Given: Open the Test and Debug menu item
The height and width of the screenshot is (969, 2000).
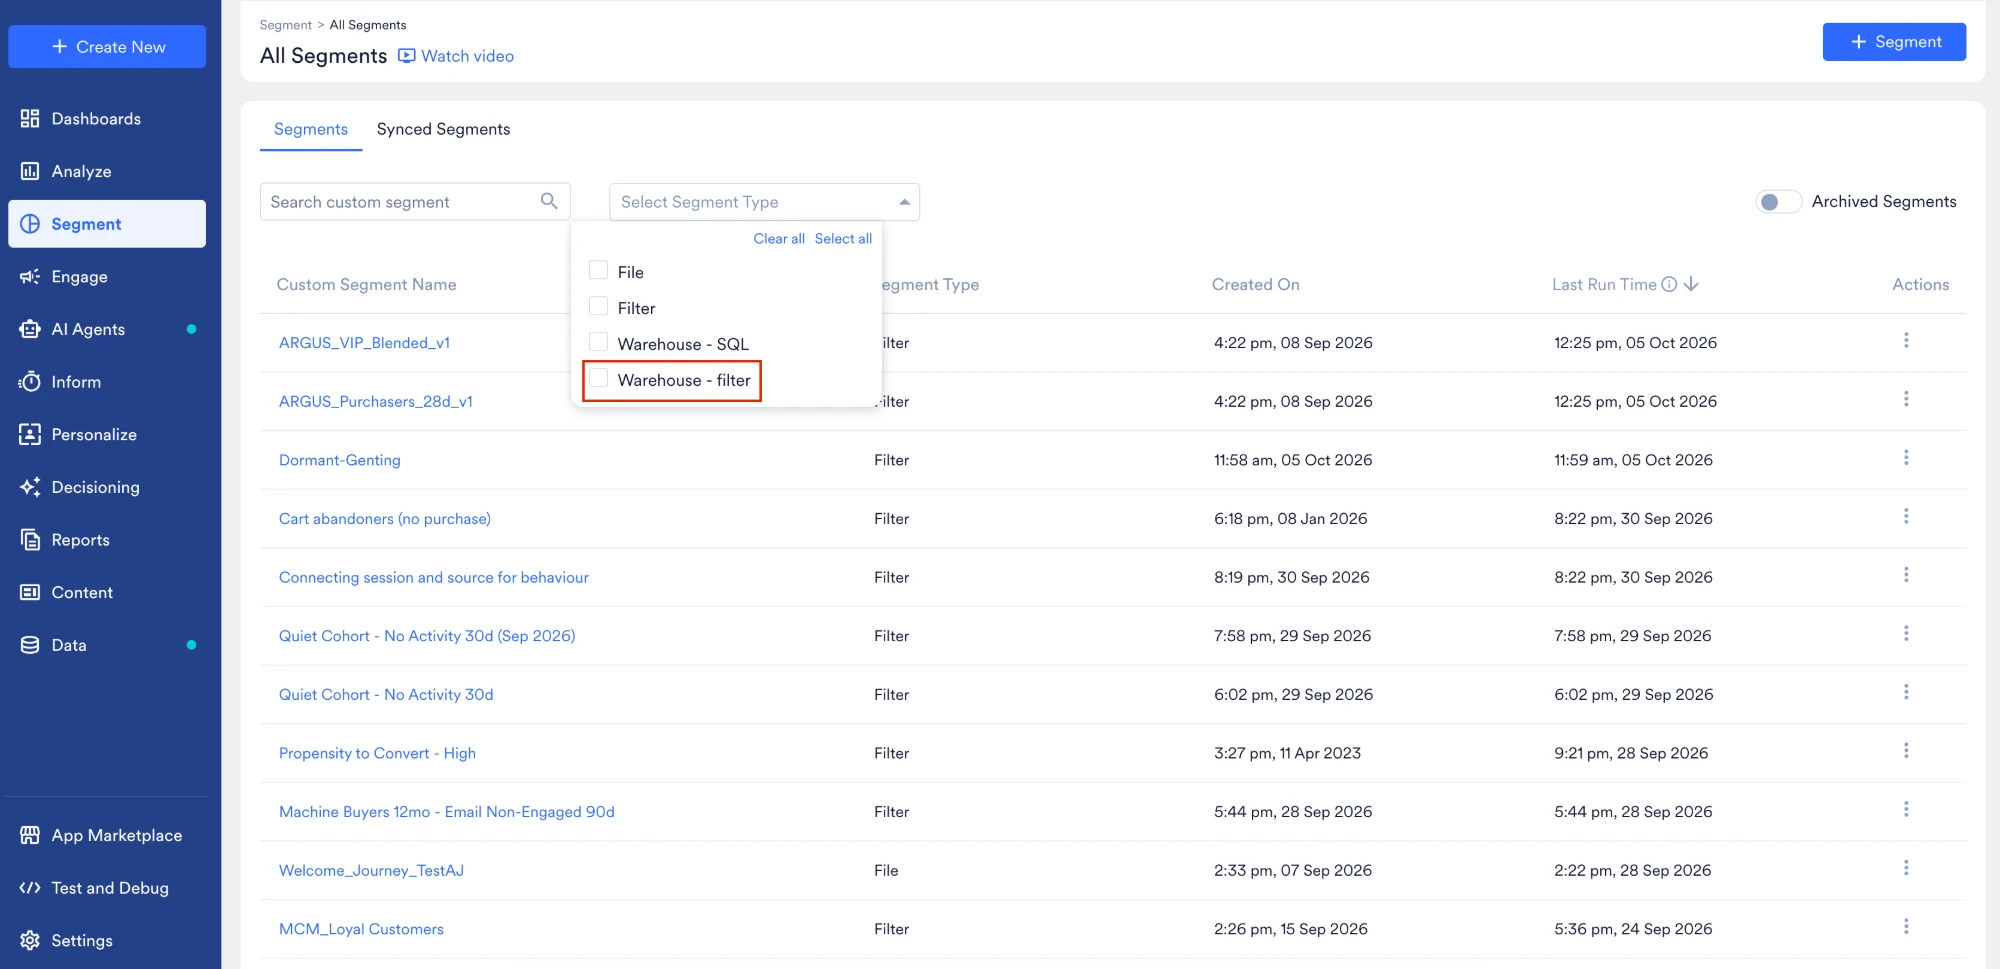Looking at the screenshot, I should pyautogui.click(x=107, y=888).
